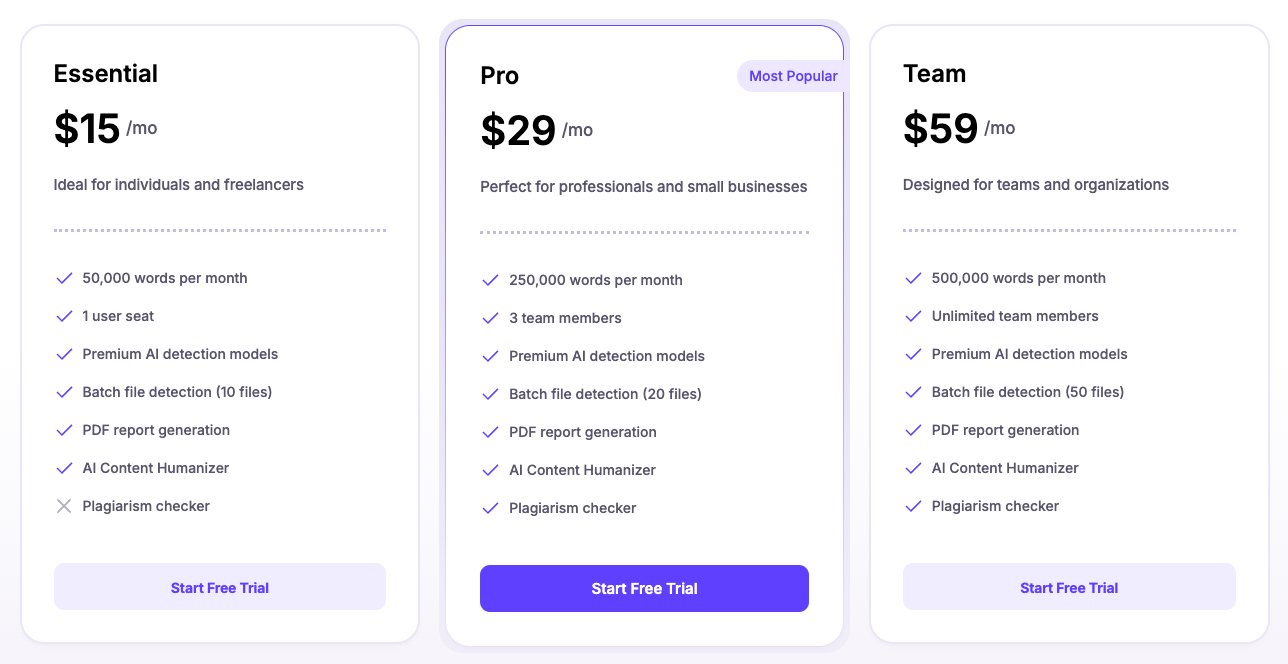Start free trial of the Essential plan
This screenshot has width=1288, height=664.
click(219, 587)
